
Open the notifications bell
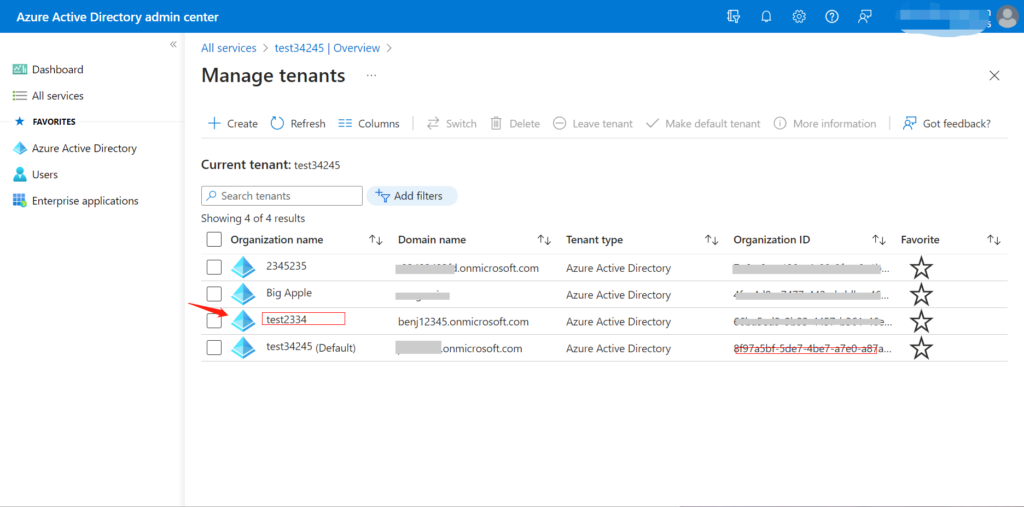pos(766,17)
